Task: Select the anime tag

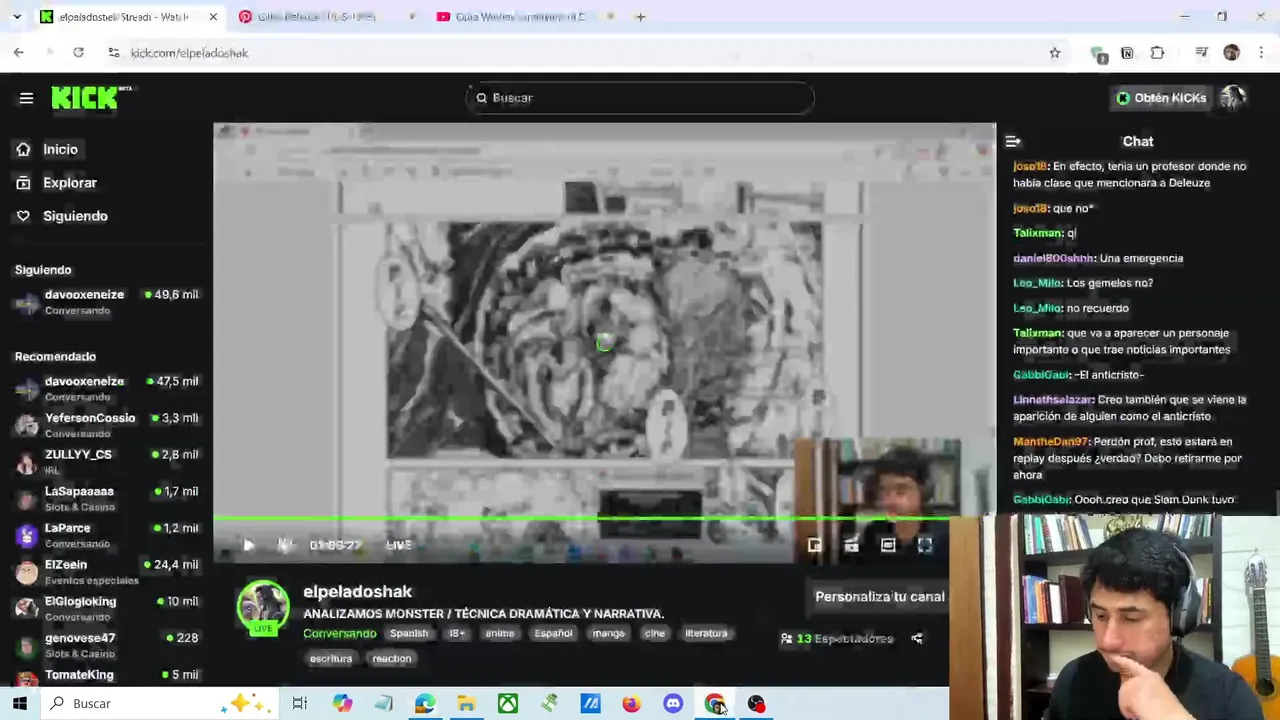Action: pos(500,633)
